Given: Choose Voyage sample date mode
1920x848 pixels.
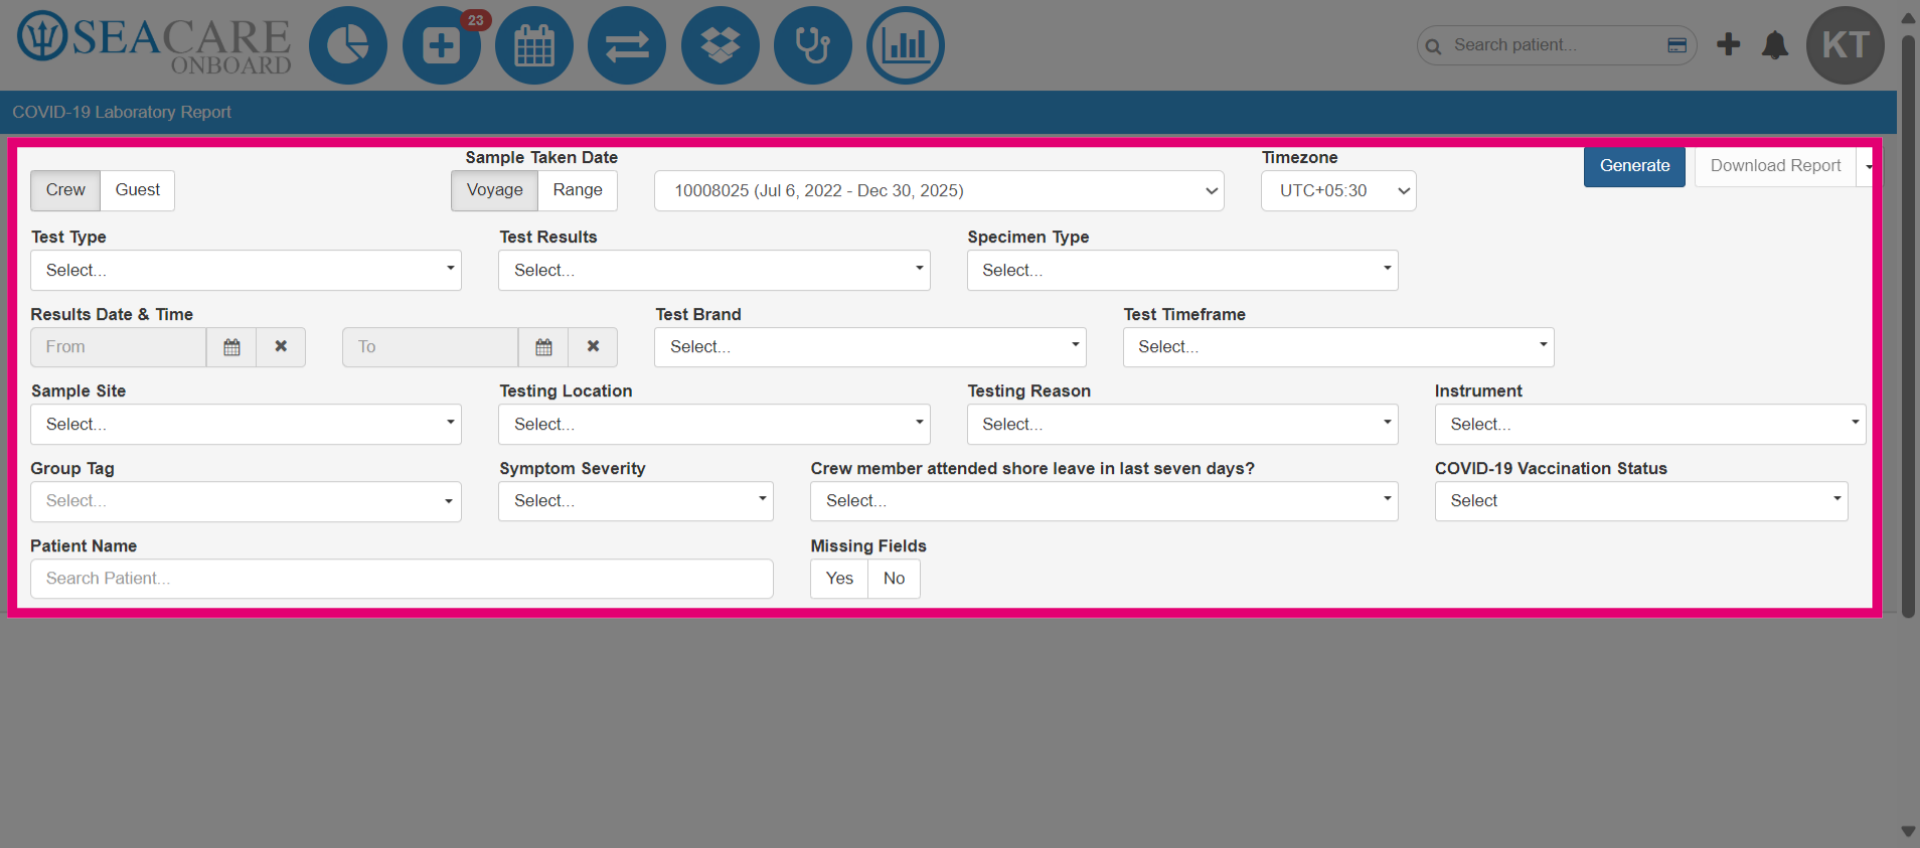Looking at the screenshot, I should pyautogui.click(x=495, y=190).
